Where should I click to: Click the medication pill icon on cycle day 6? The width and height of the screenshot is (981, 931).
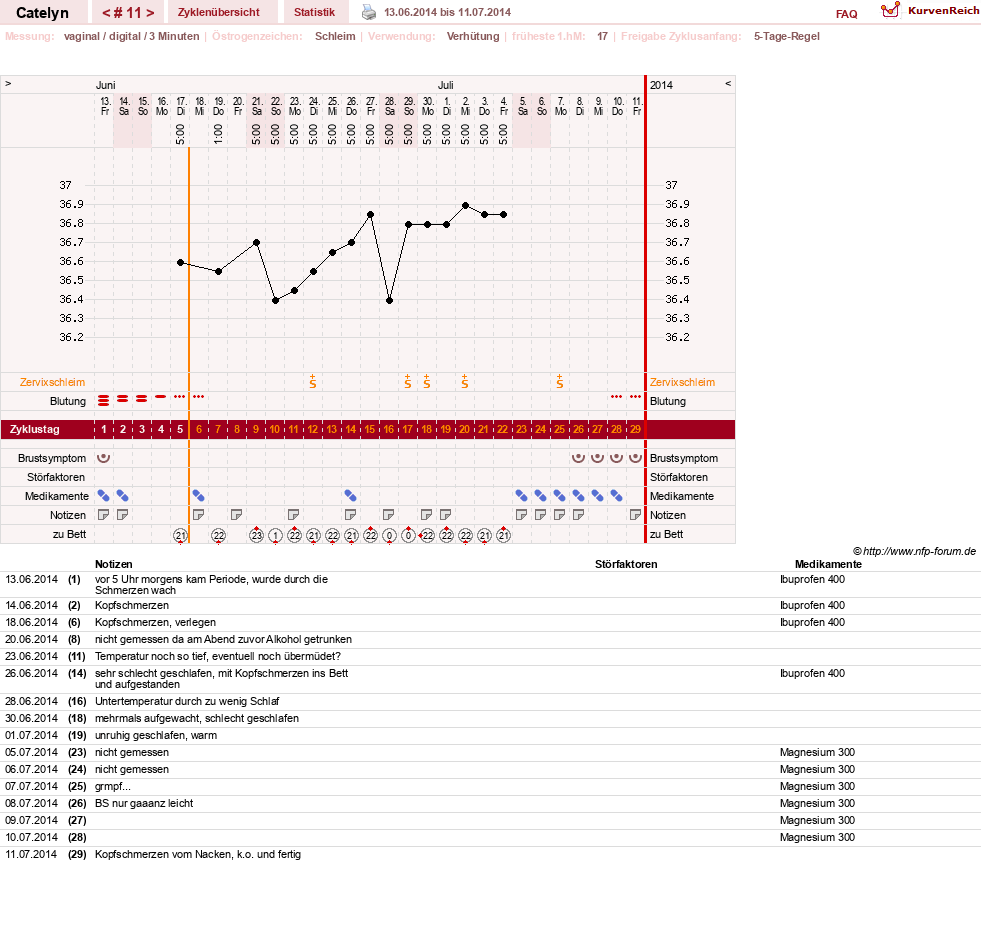pos(199,496)
